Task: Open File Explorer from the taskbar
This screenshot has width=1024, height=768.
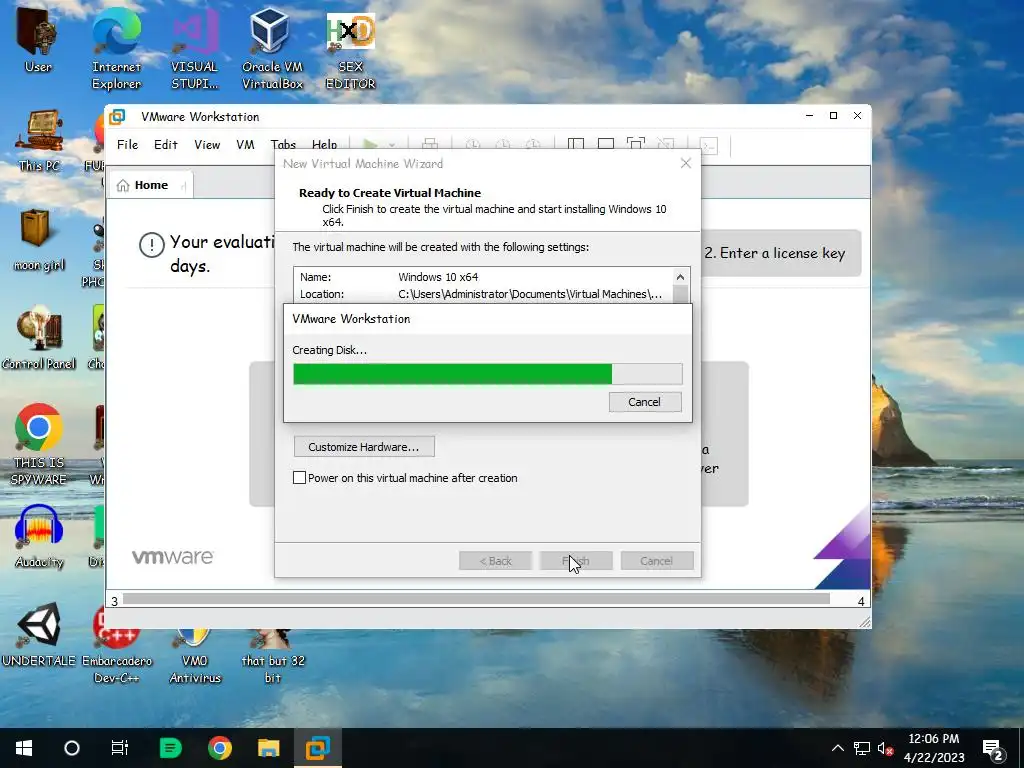Action: coord(268,748)
